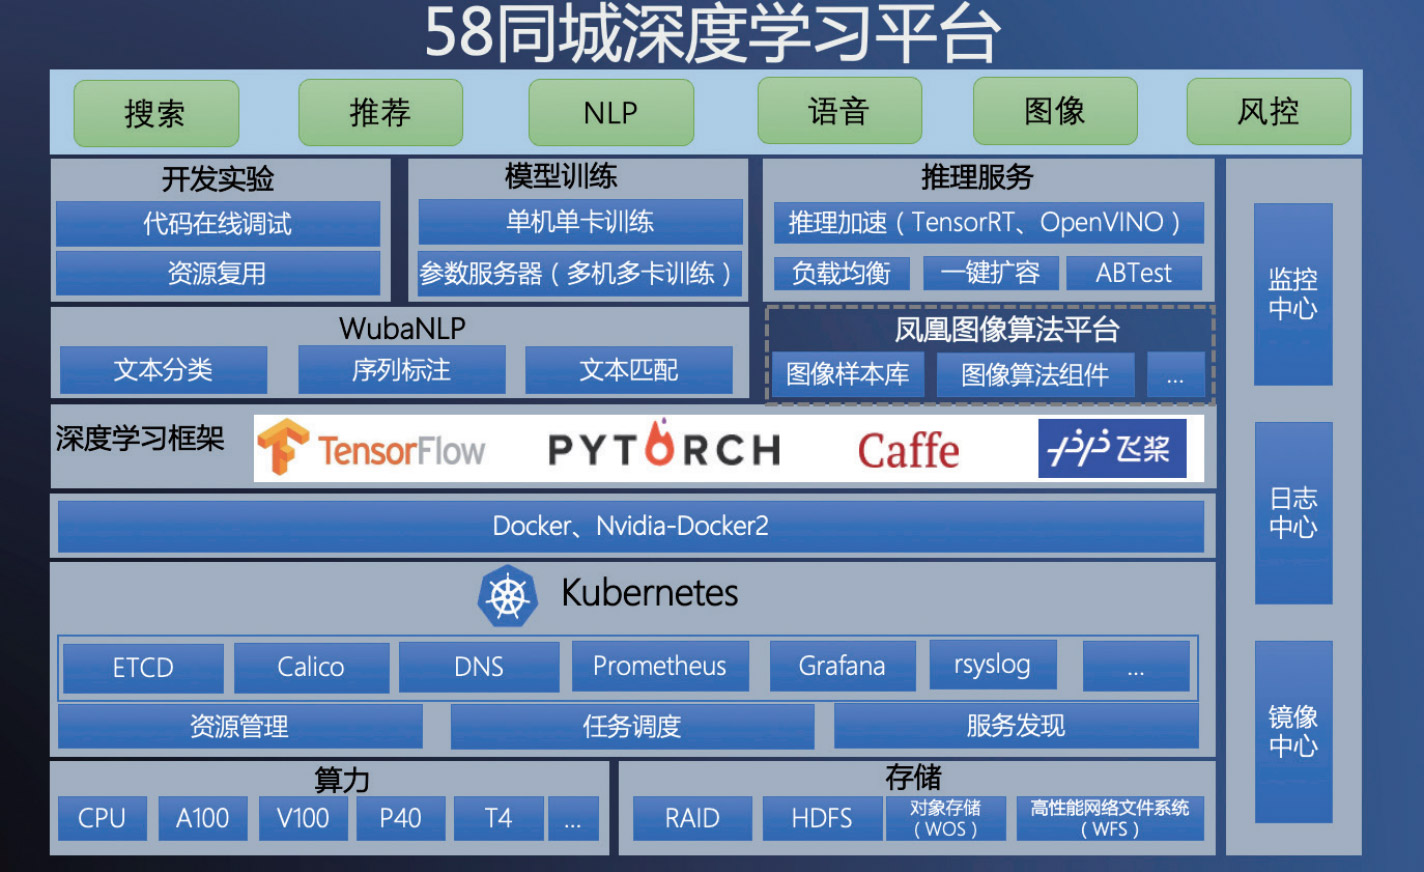This screenshot has height=872, width=1424.
Task: Click the 单机单卡训练 block
Action: point(580,221)
